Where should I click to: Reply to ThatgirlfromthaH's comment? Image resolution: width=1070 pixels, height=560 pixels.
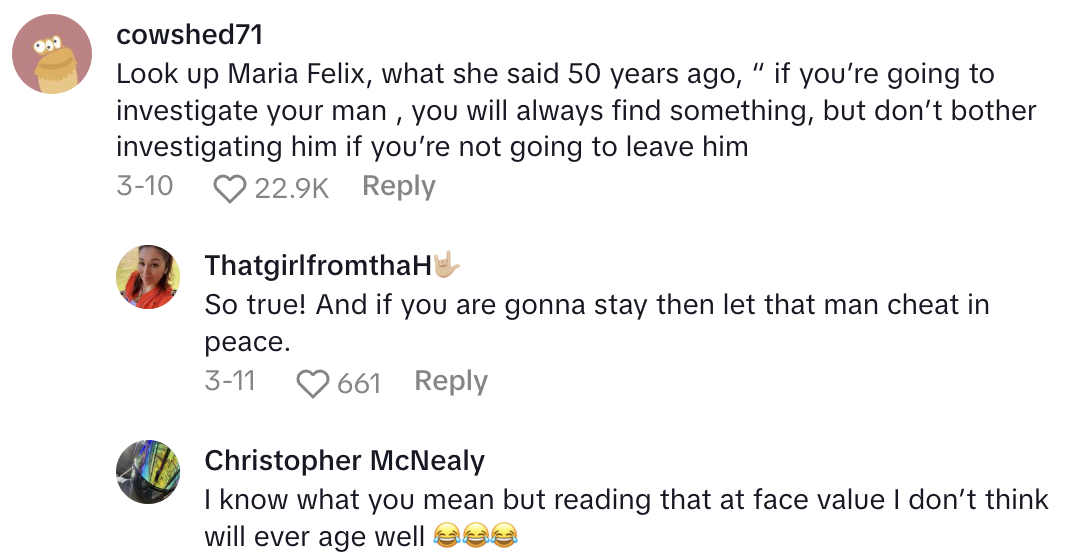451,382
